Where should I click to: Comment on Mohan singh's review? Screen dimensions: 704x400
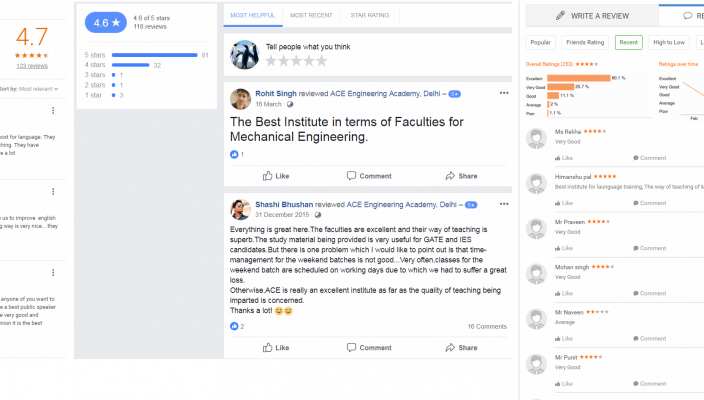650,294
